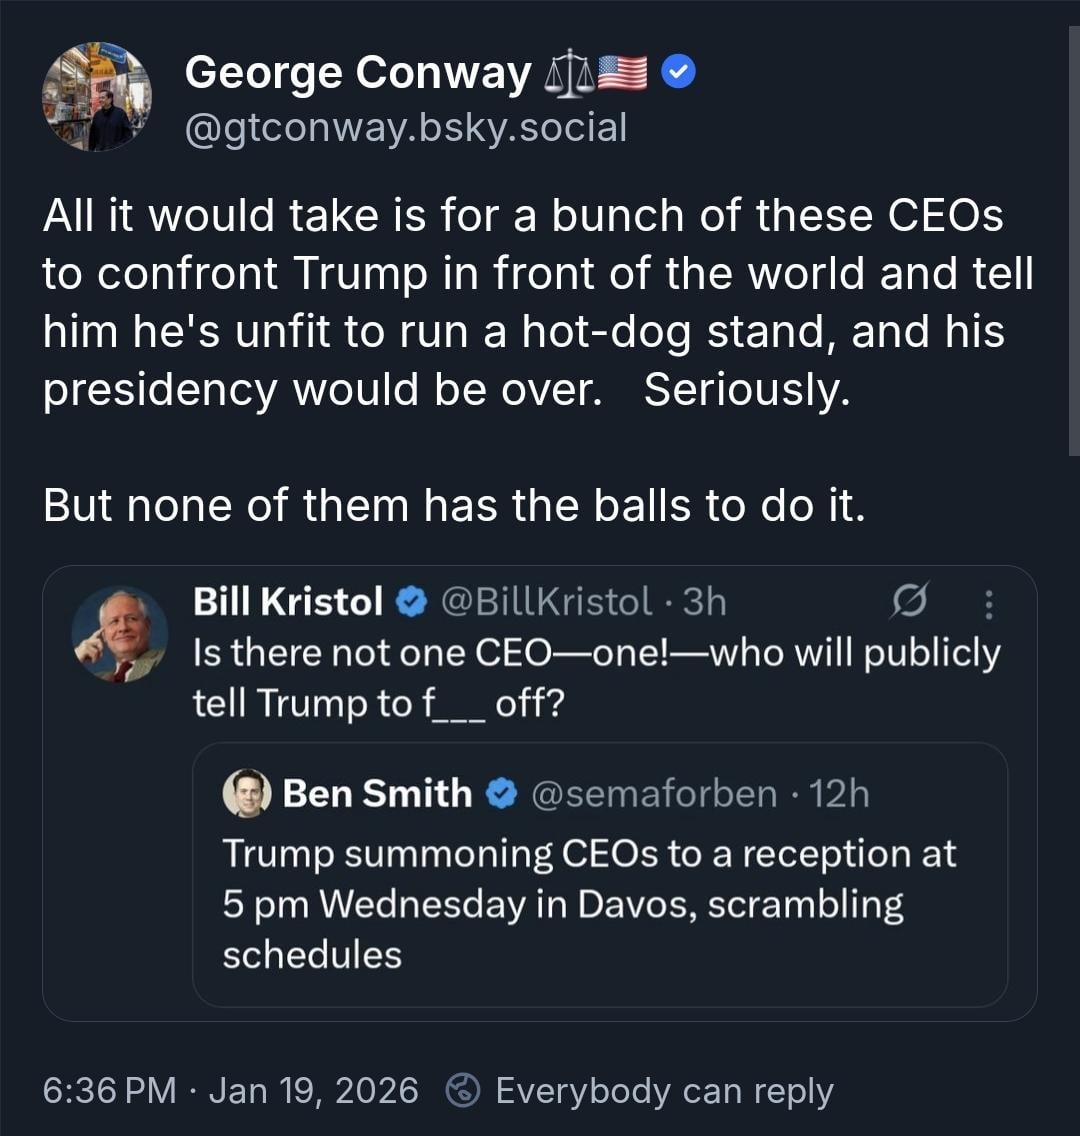1080x1136 pixels.
Task: Click Bill Kristol's verified checkmark badge
Action: click(x=411, y=601)
